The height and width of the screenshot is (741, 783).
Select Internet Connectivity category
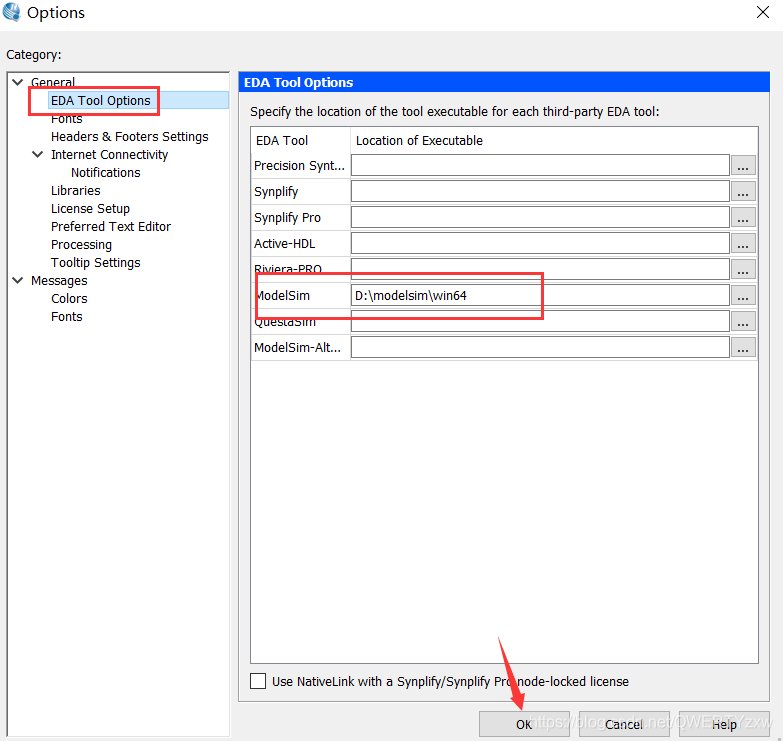(109, 154)
